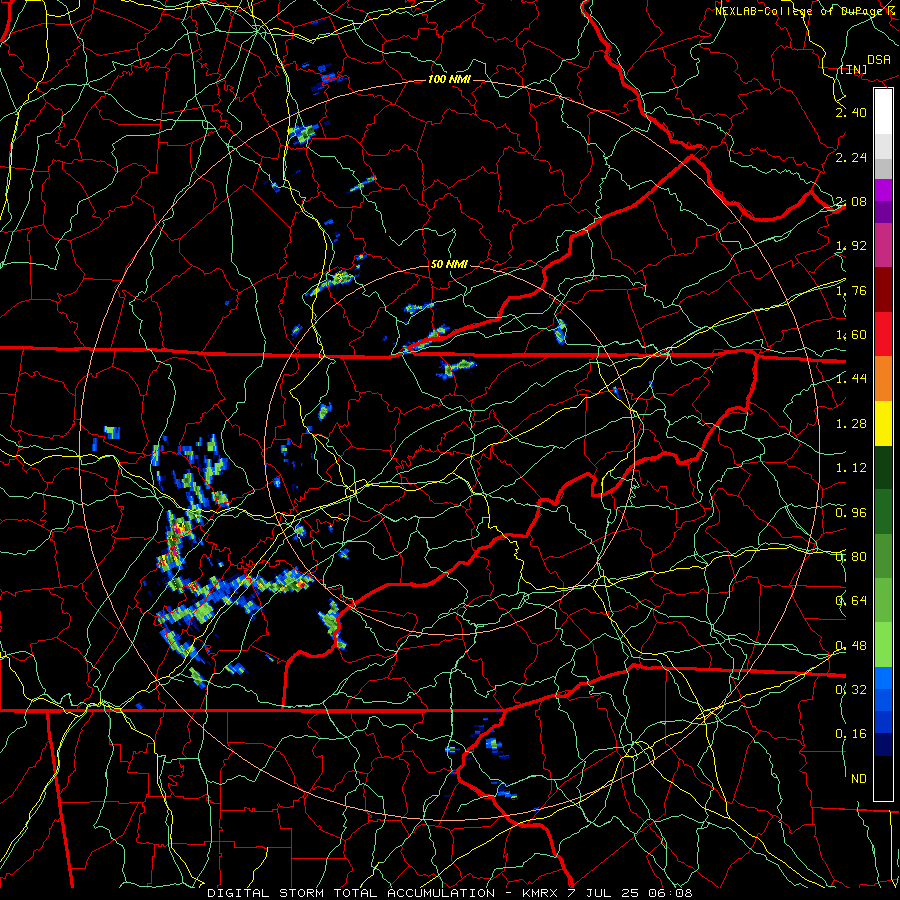Pick the yellow swatch beside 1.28
Screen dimensions: 900x900
coord(883,423)
